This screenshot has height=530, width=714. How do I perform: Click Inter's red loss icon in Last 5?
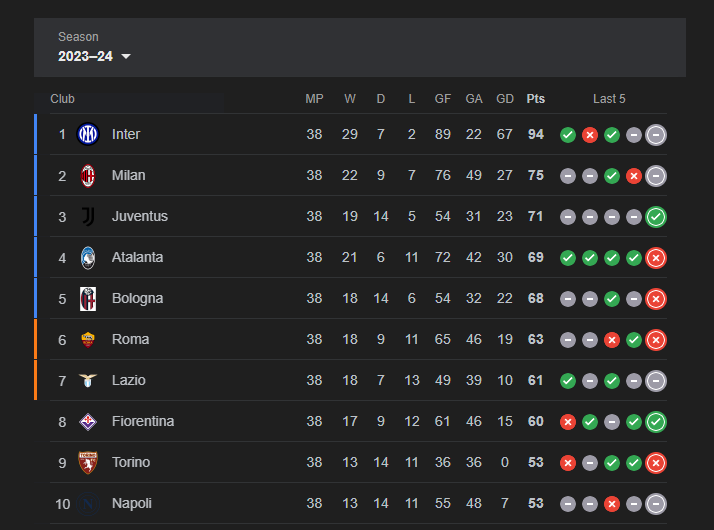click(x=590, y=134)
